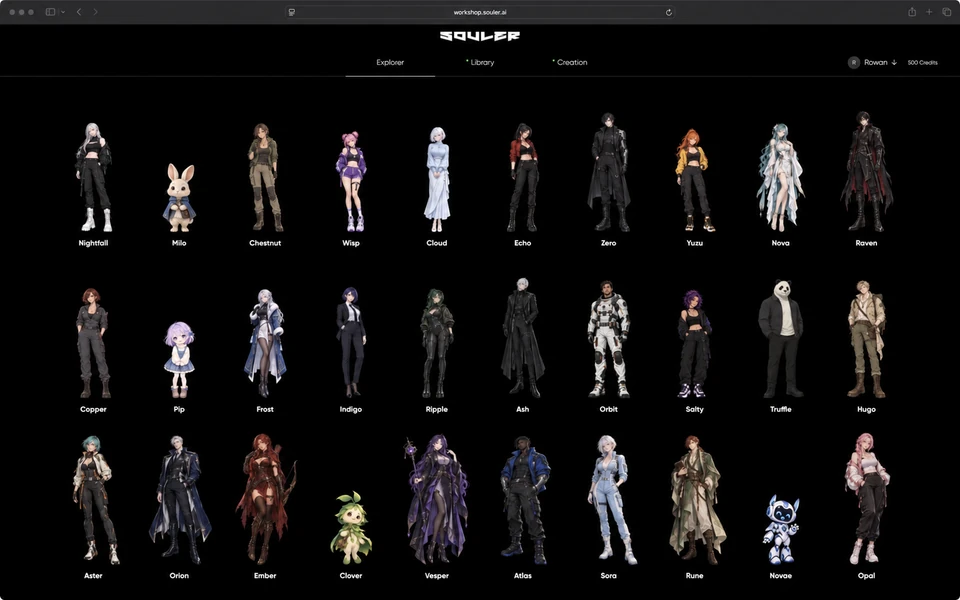Click the Share icon in Safari
Screen dimensions: 960x600
click(912, 12)
